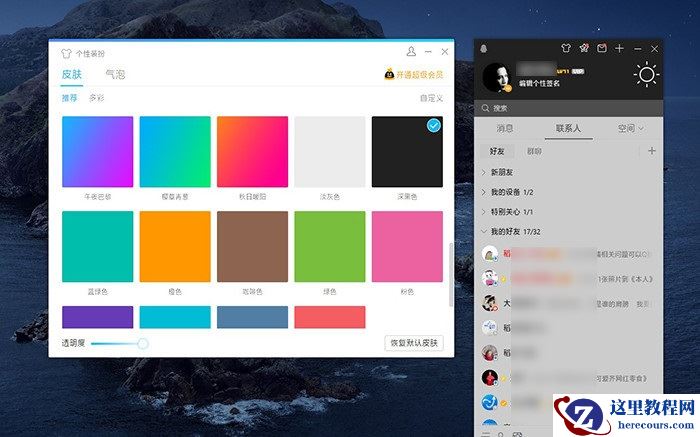The width and height of the screenshot is (700, 437).
Task: Select the 好友 sub-tab
Action: (x=497, y=151)
